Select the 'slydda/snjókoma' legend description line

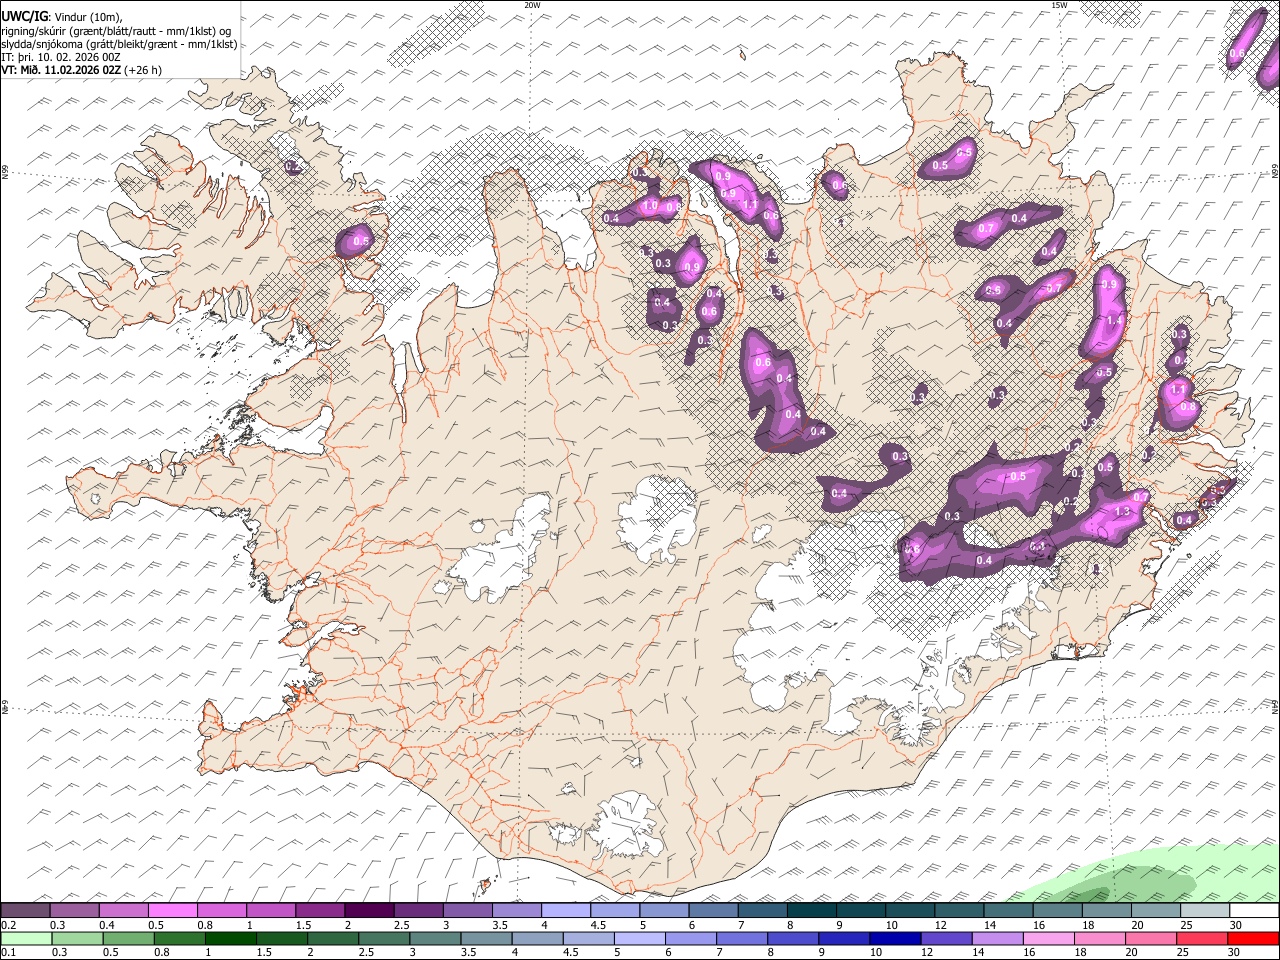click(119, 44)
